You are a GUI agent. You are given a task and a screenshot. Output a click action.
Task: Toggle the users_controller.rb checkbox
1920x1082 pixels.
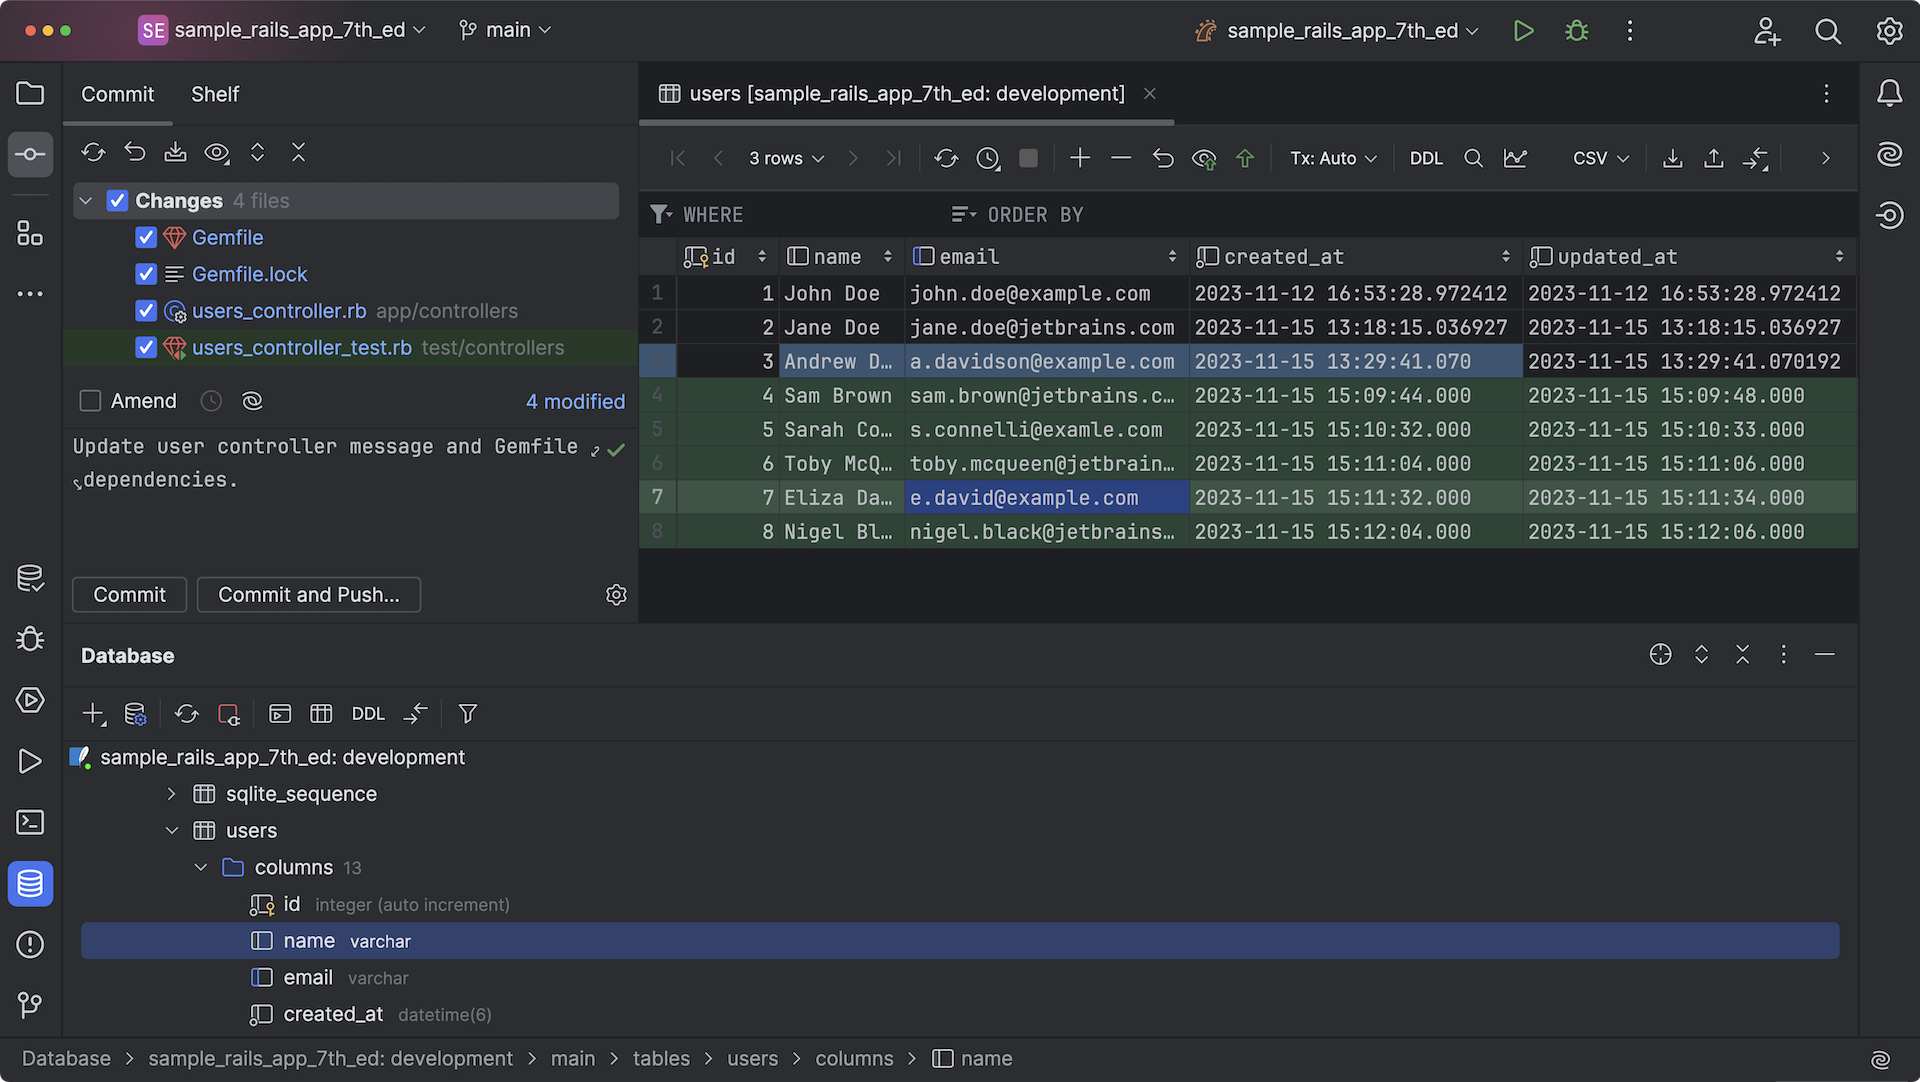[146, 311]
